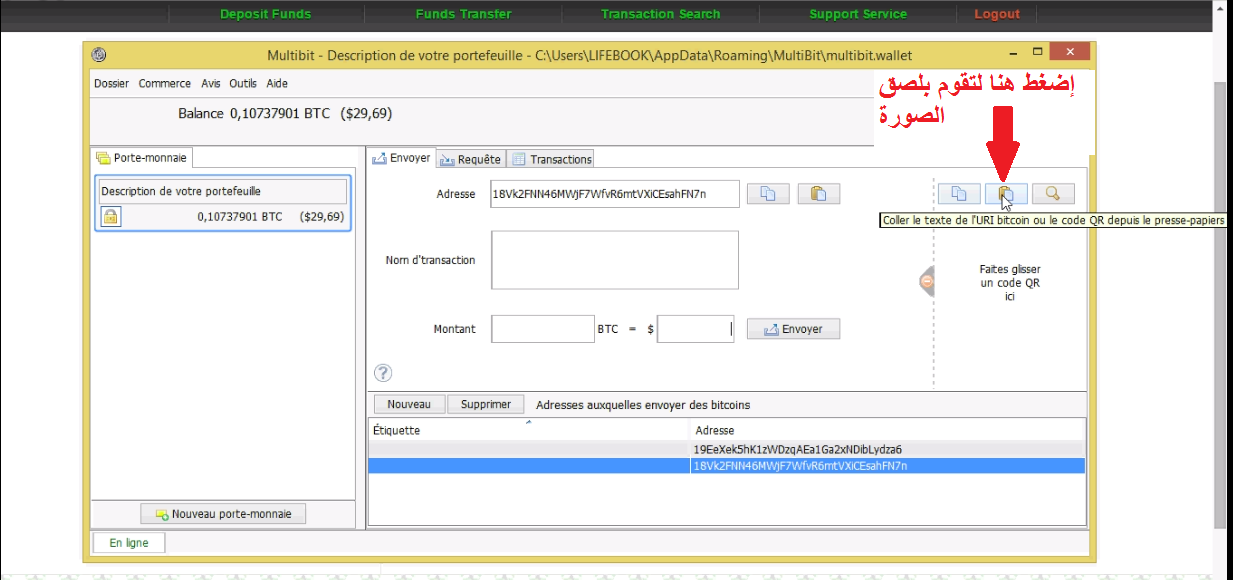Open the Dossier menu
The width and height of the screenshot is (1233, 580).
(112, 84)
